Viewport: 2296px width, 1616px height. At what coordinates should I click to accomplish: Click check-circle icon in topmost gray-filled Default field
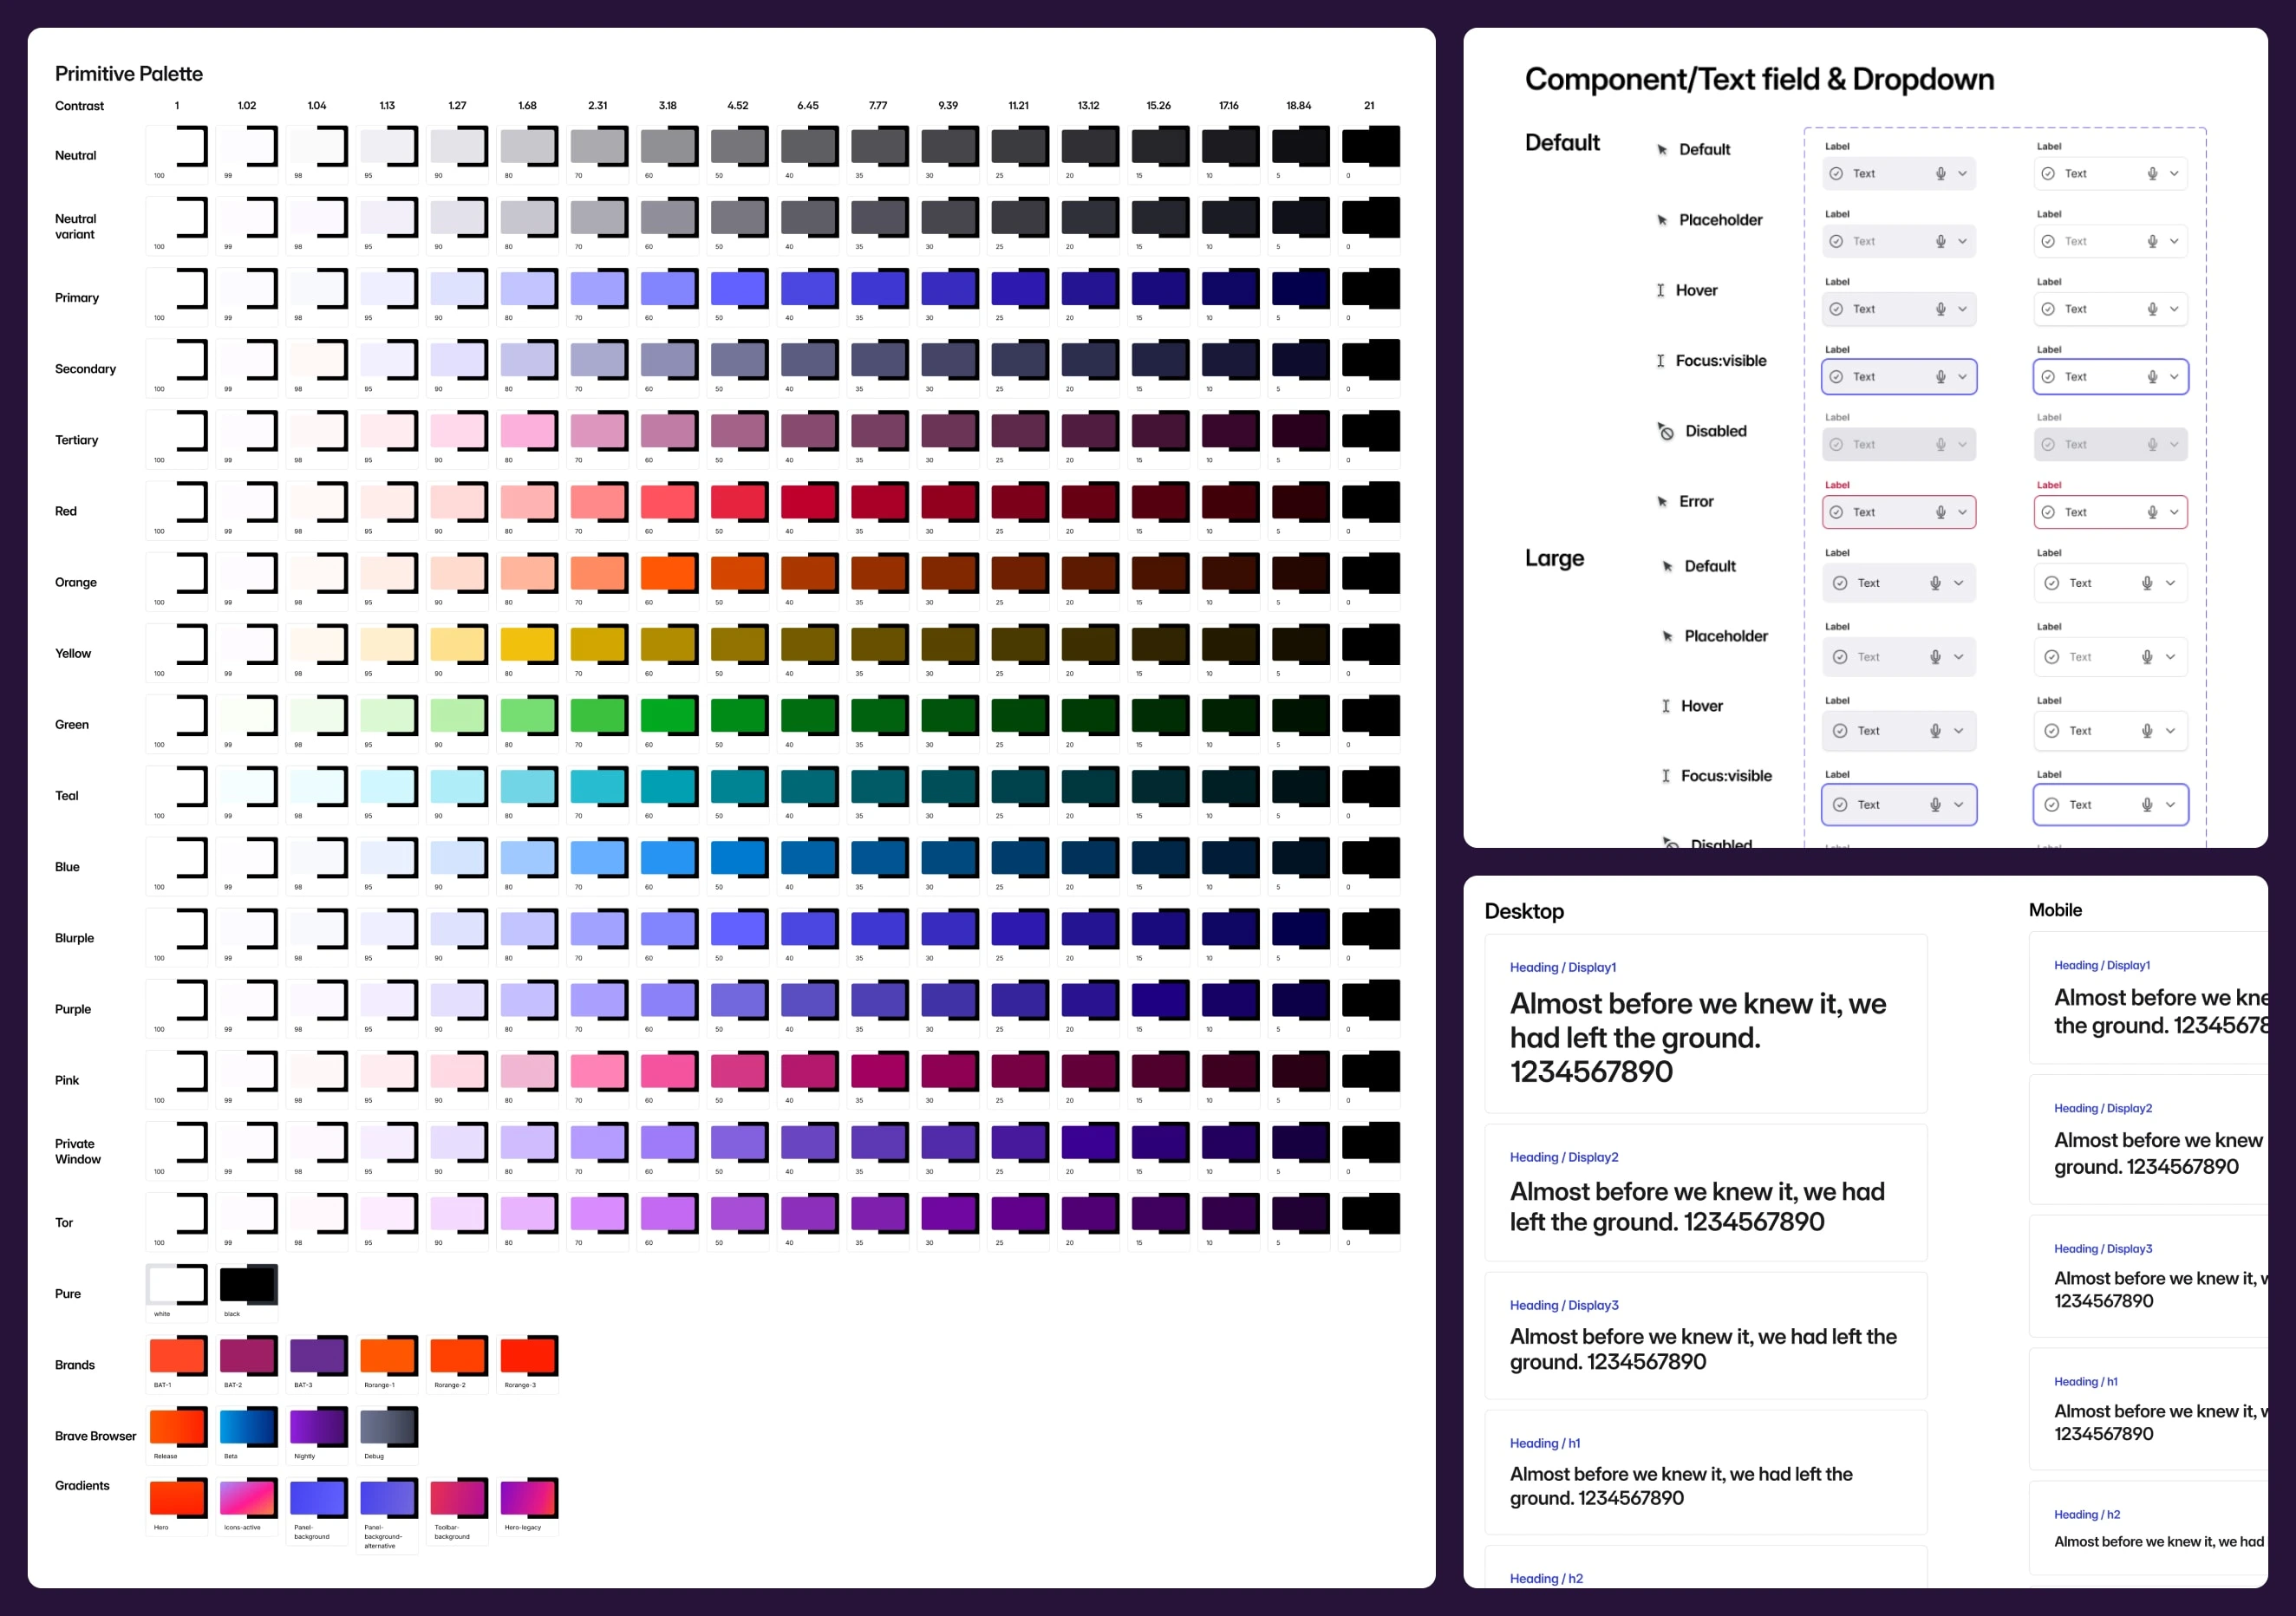pos(1836,174)
